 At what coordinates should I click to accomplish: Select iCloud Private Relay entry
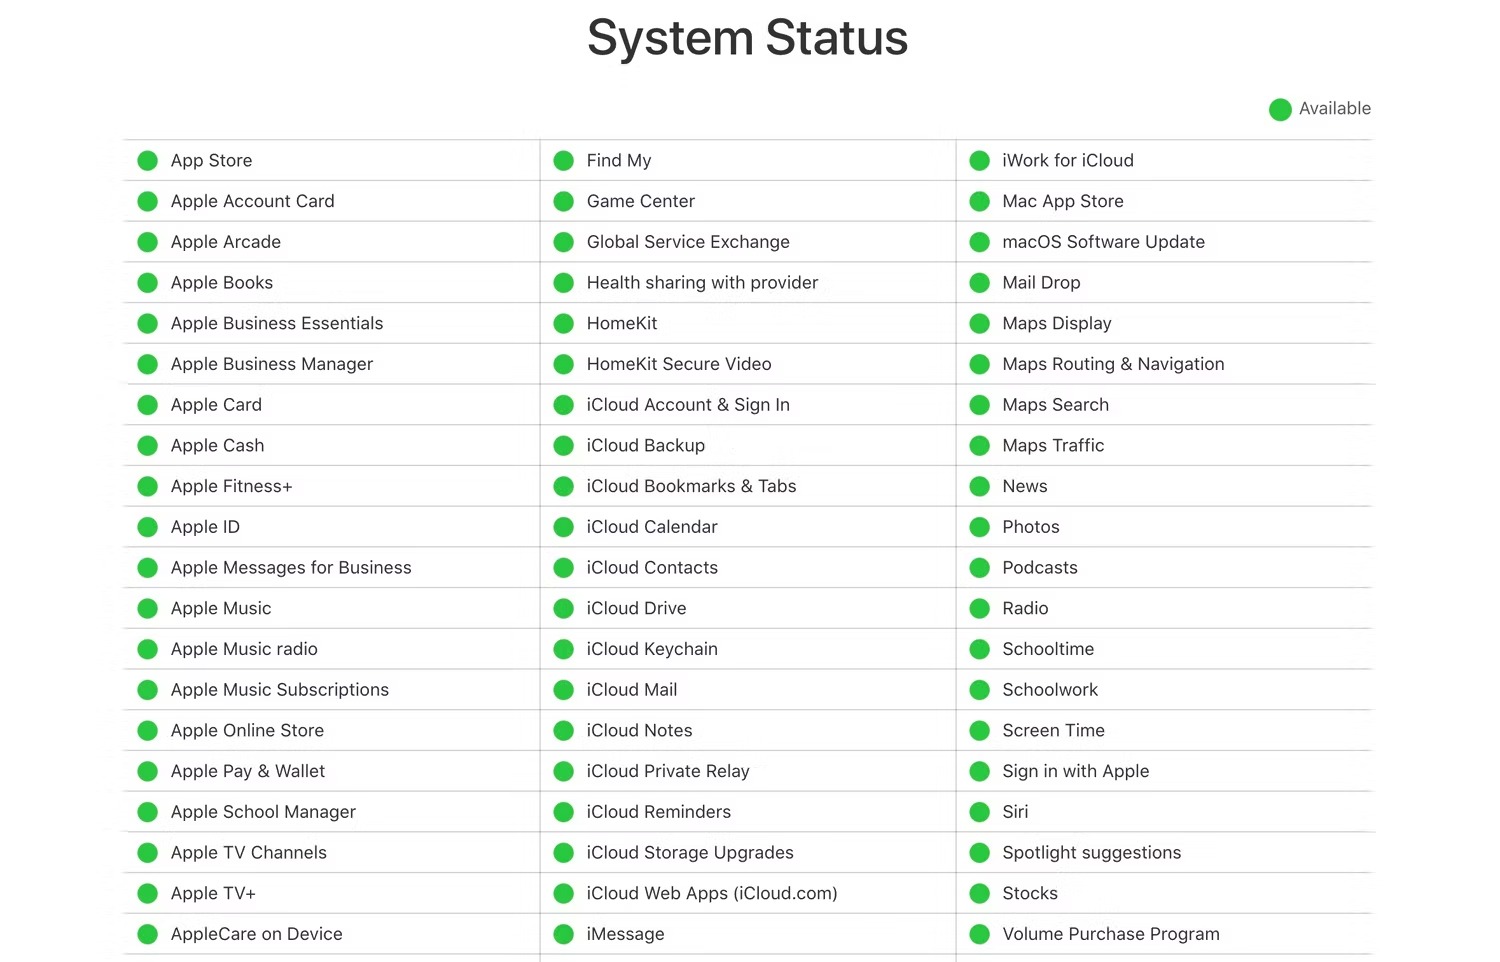coord(667,772)
